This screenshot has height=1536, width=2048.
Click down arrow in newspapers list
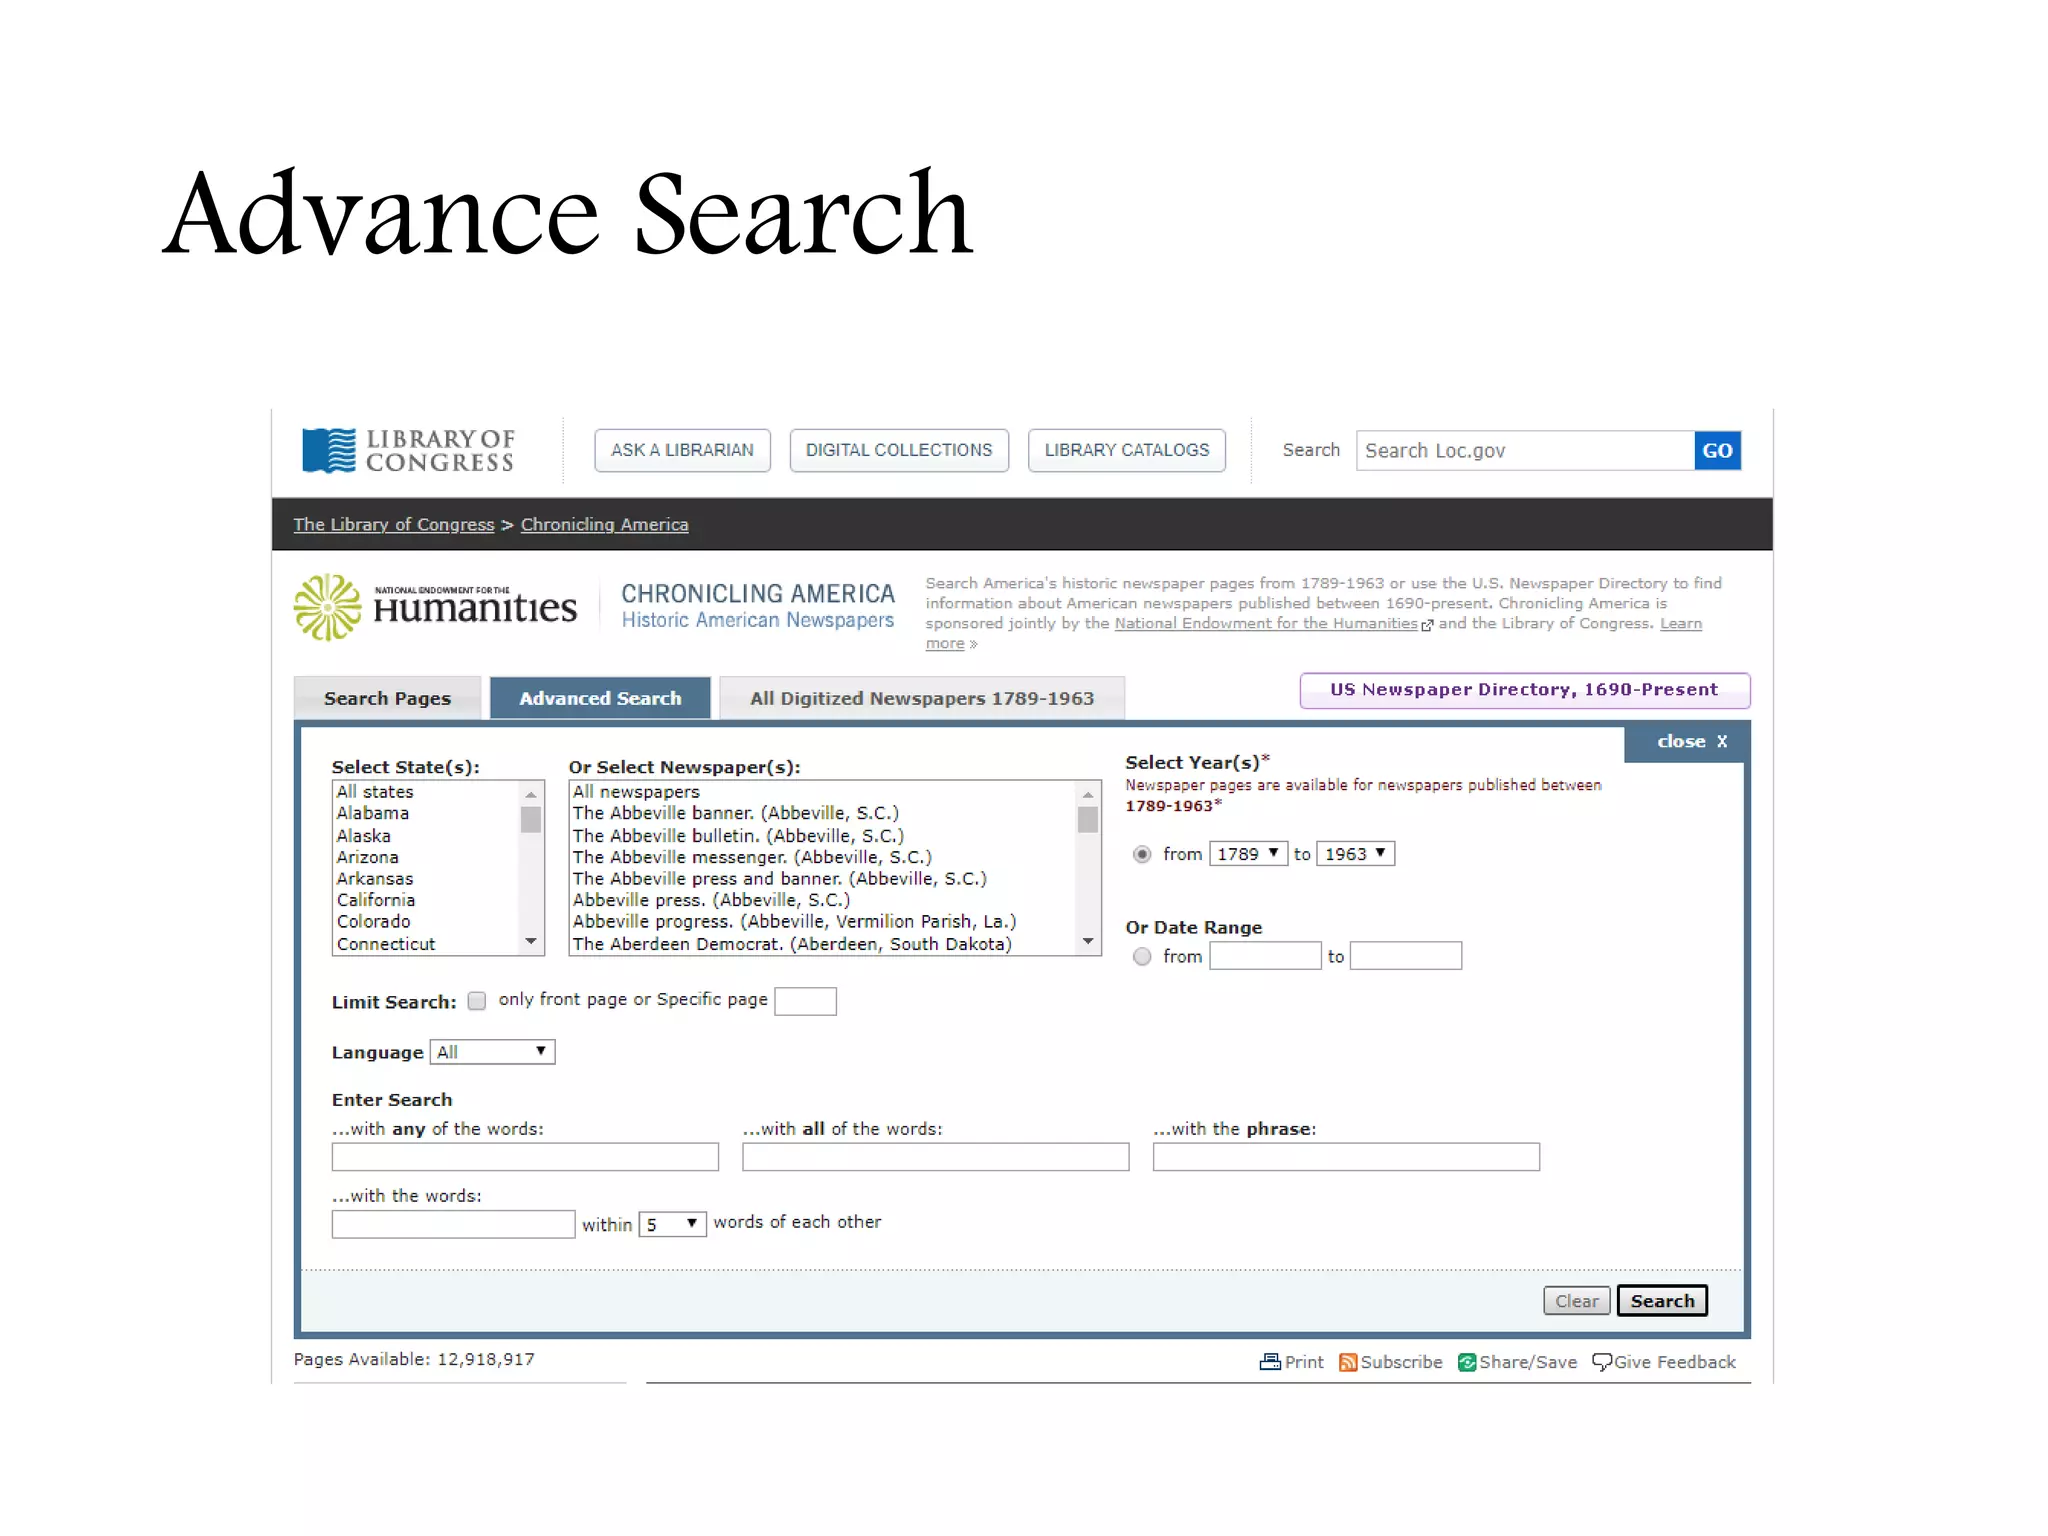(x=1088, y=942)
